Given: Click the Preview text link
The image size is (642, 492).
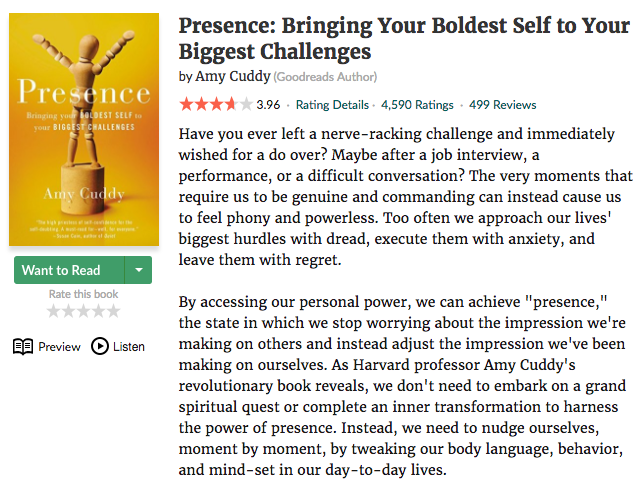Looking at the screenshot, I should [x=59, y=347].
